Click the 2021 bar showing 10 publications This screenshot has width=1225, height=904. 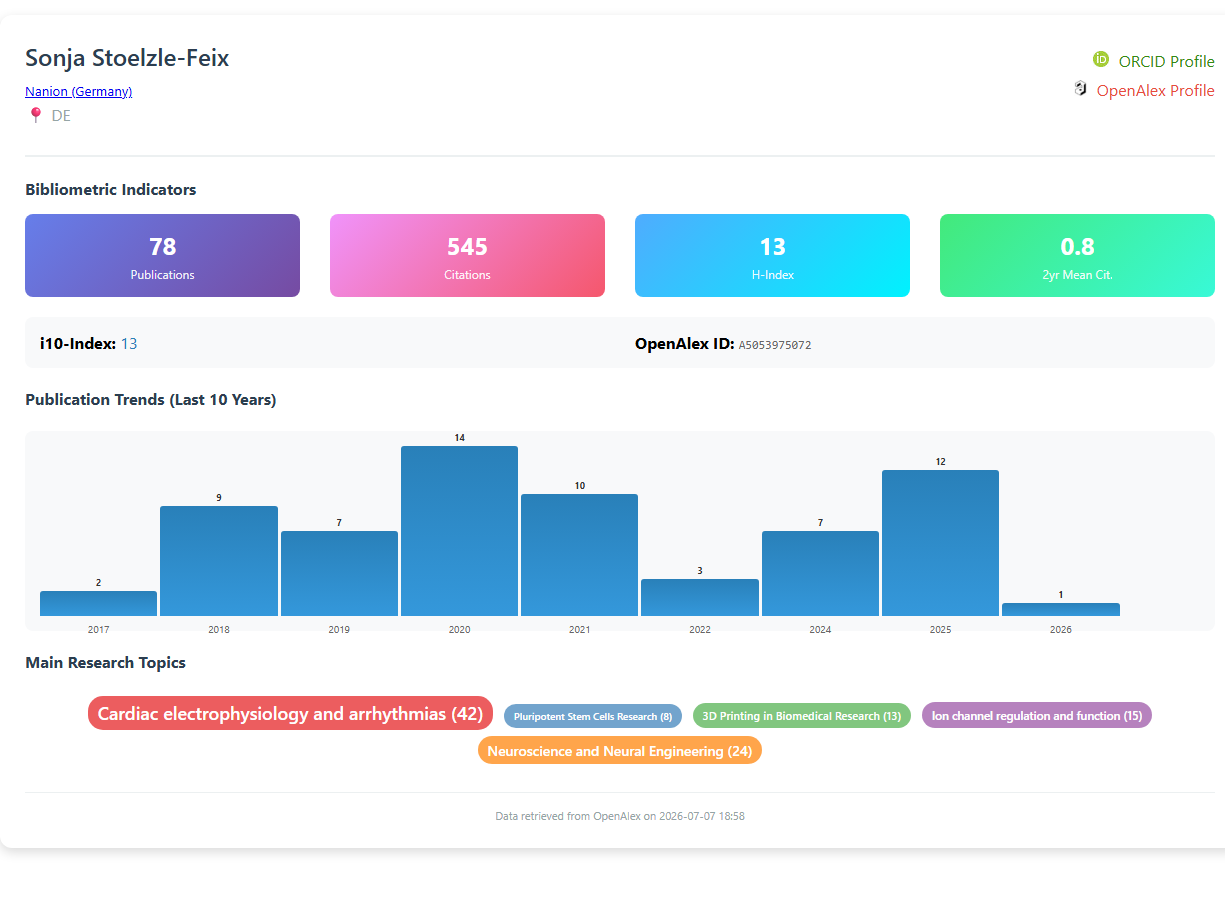580,555
